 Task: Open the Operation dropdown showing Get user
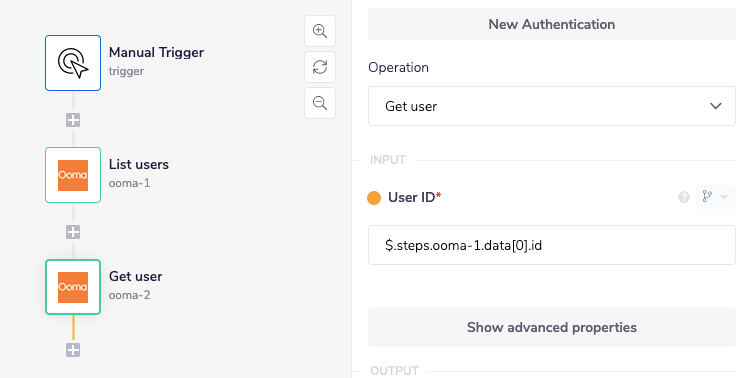(552, 106)
